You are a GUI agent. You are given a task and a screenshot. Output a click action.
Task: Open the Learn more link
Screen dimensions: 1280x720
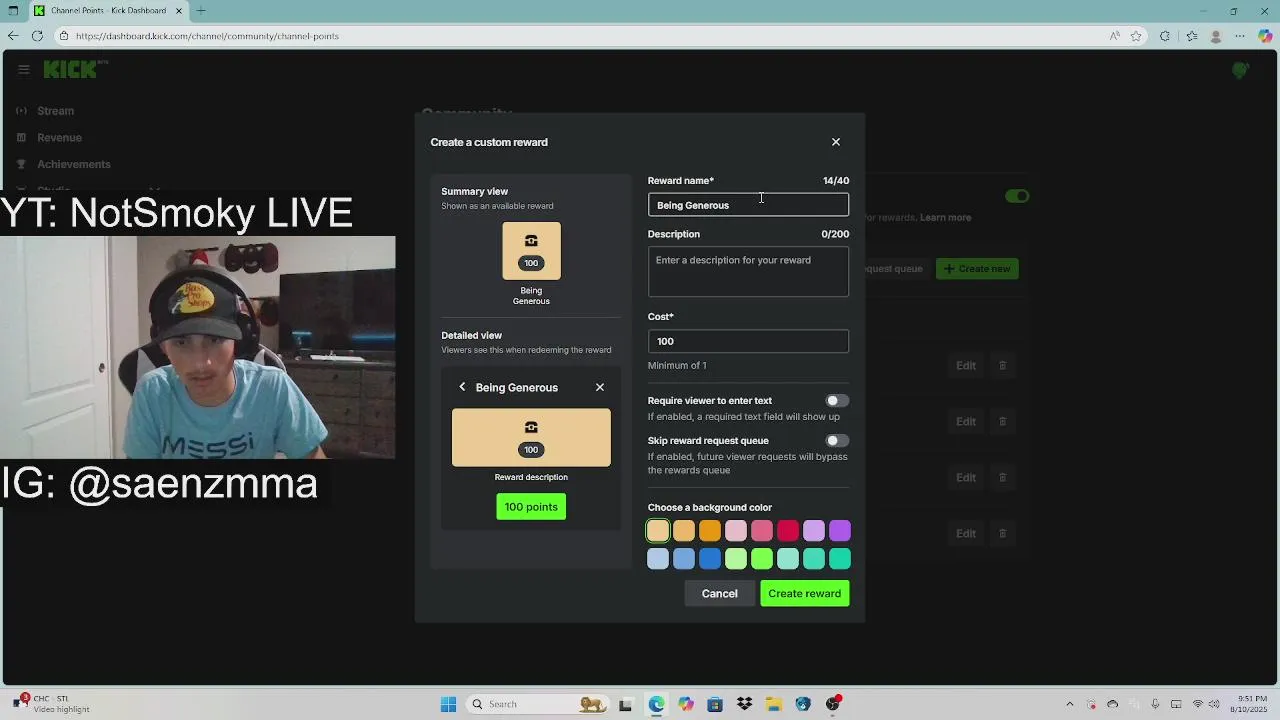tap(945, 218)
